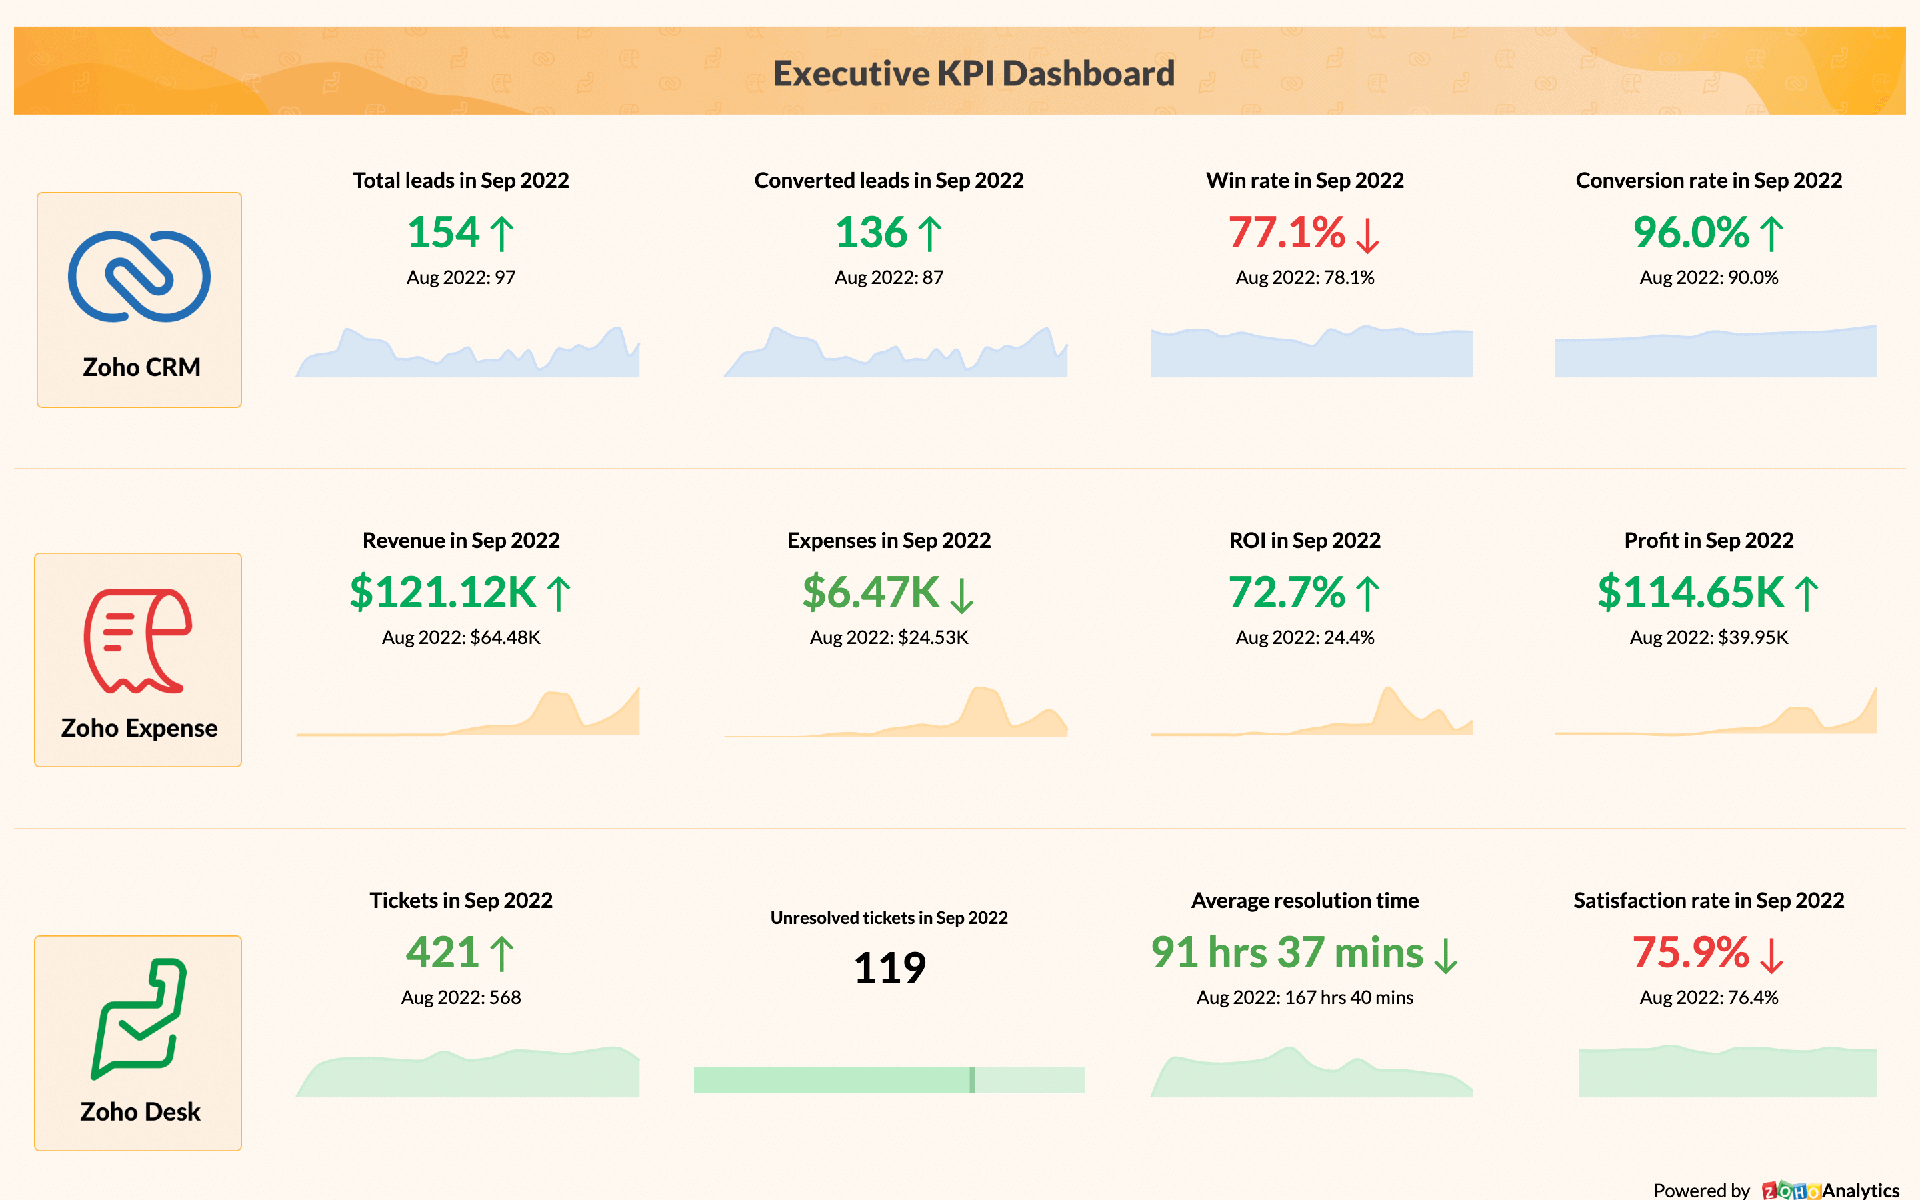Click the Powered by Zoho Analytics link
This screenshot has width=1920, height=1200.
(1780, 1190)
